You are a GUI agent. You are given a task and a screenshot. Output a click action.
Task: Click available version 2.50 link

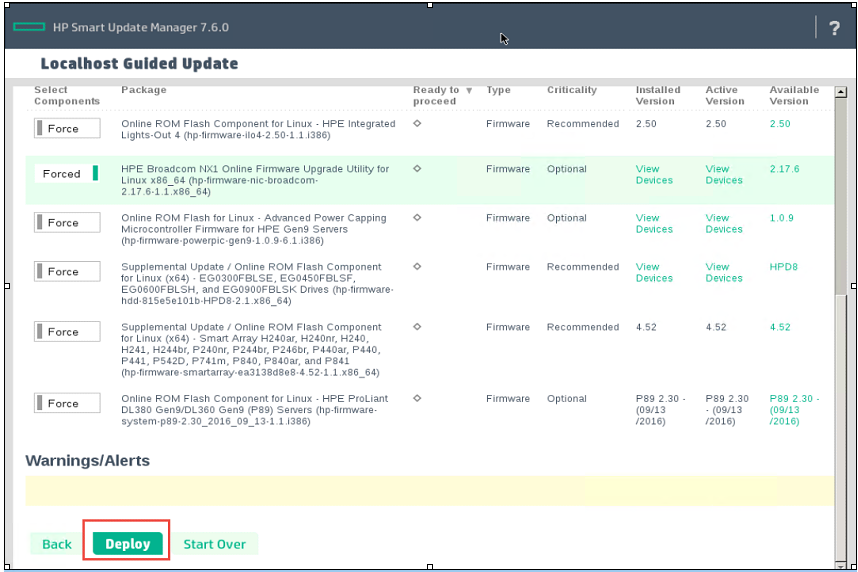tap(780, 124)
